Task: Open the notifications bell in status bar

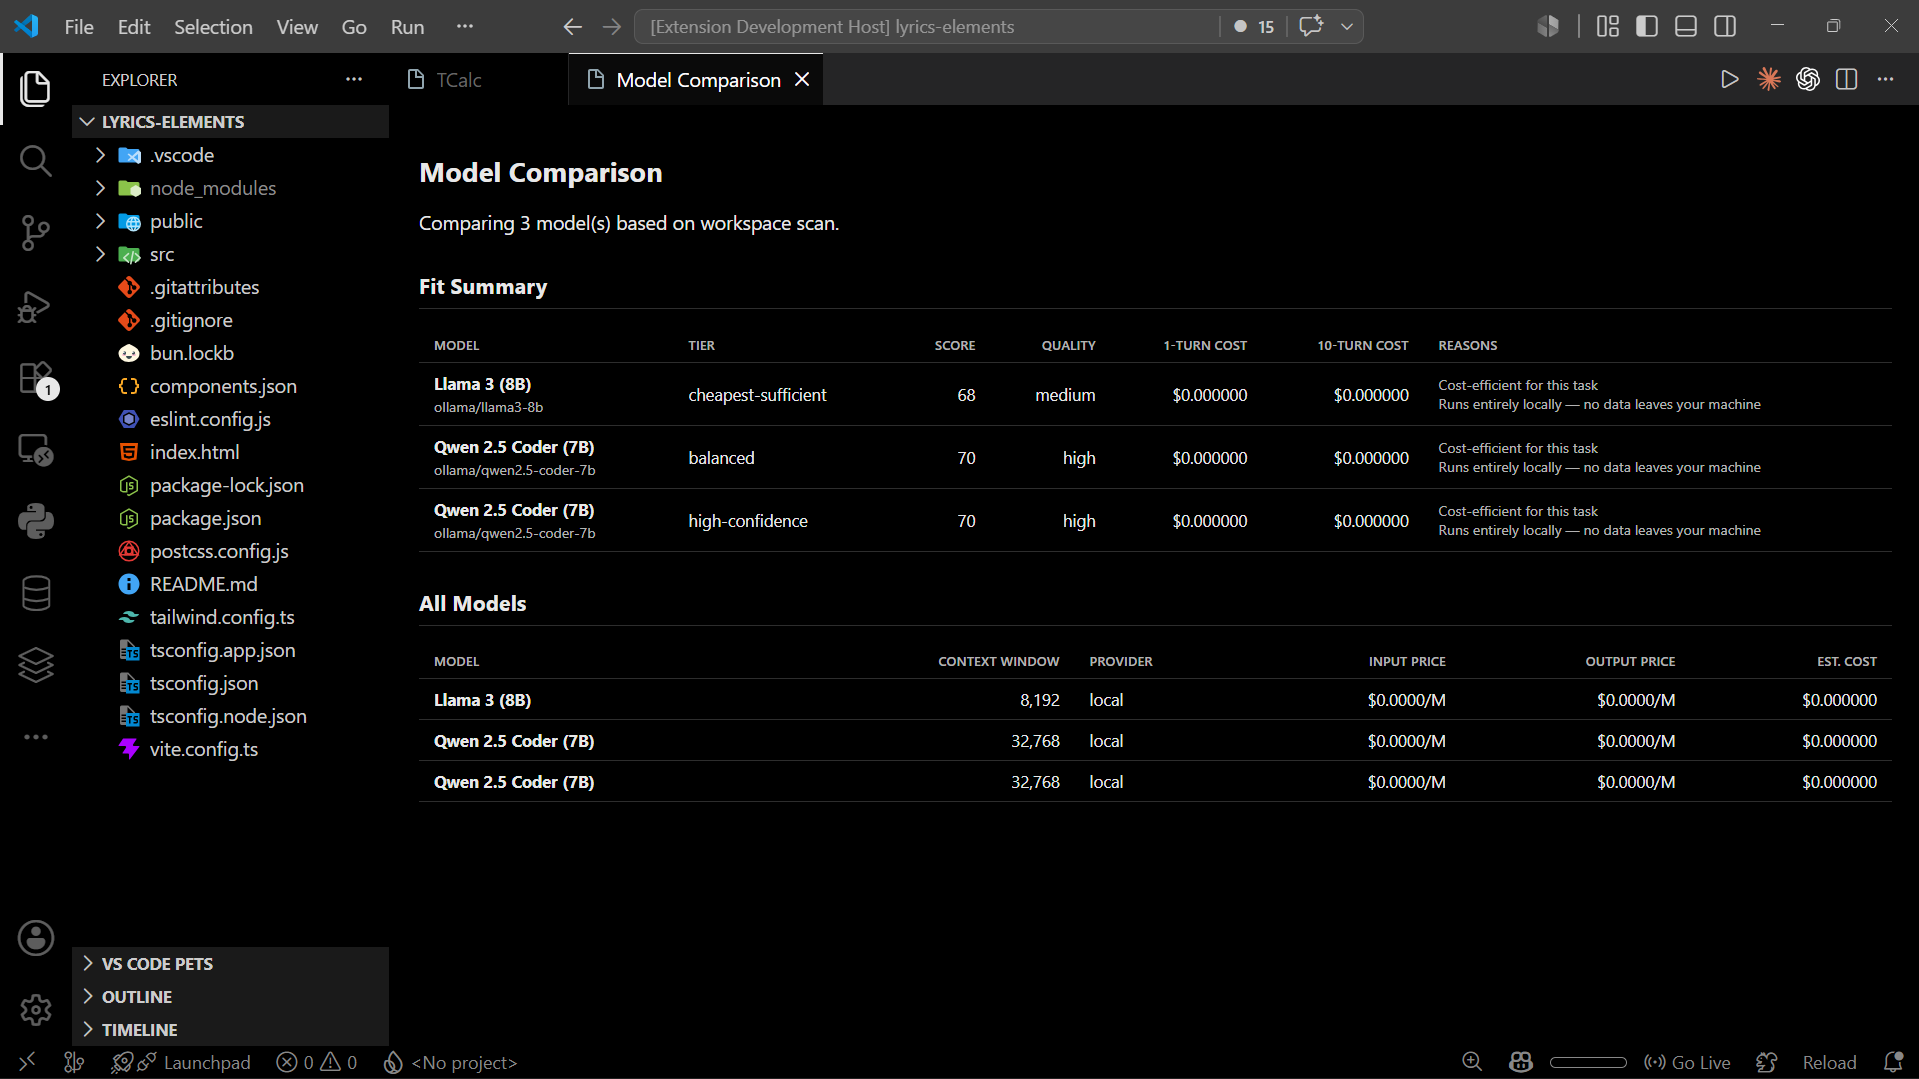Action: tap(1892, 1062)
